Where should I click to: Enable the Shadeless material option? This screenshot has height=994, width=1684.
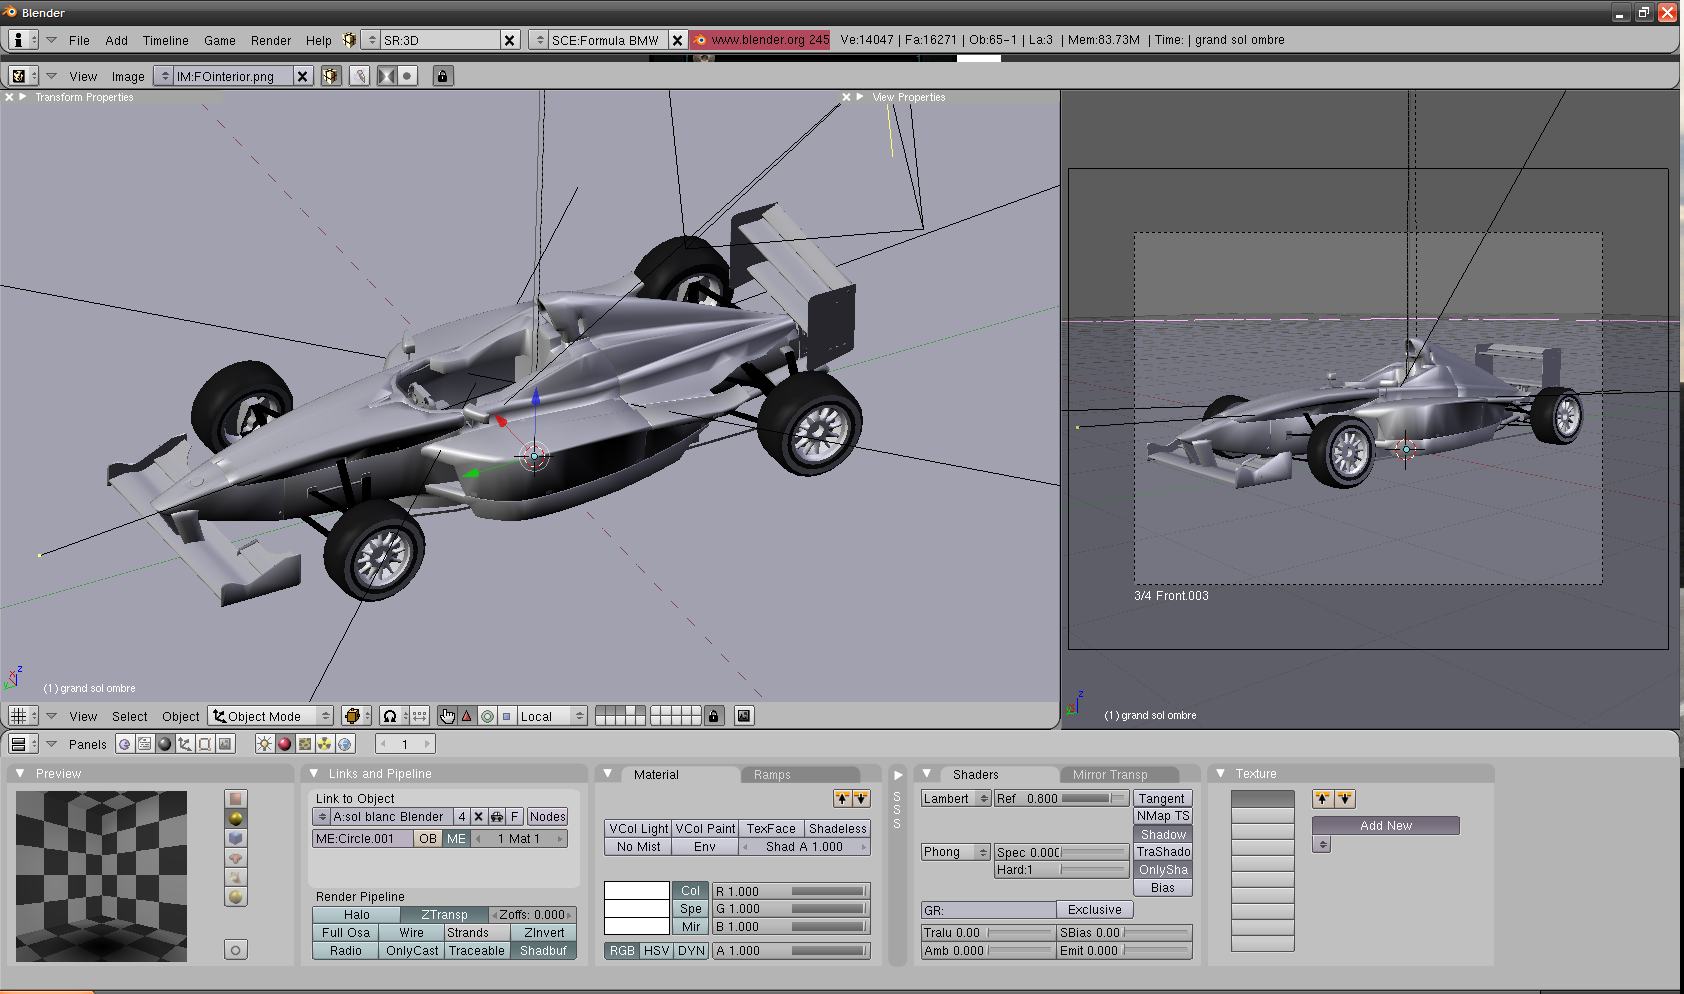(x=837, y=829)
